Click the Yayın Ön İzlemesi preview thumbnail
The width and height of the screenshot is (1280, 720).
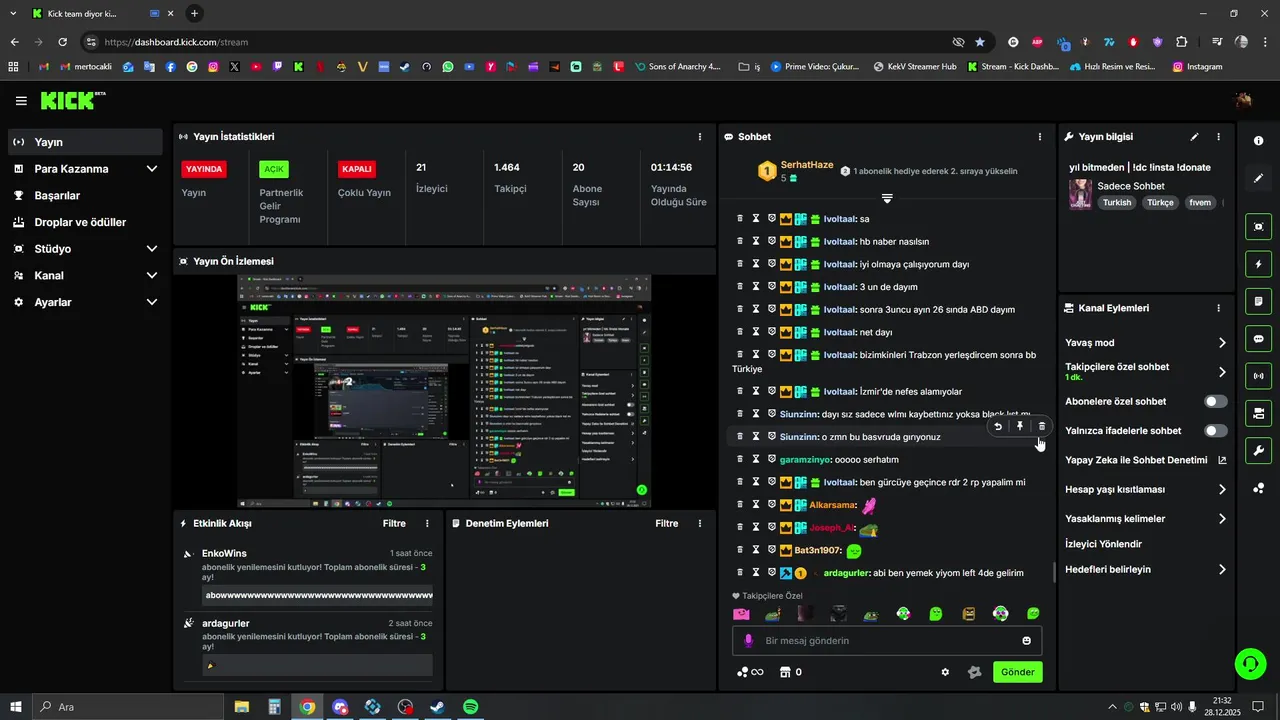tap(444, 391)
